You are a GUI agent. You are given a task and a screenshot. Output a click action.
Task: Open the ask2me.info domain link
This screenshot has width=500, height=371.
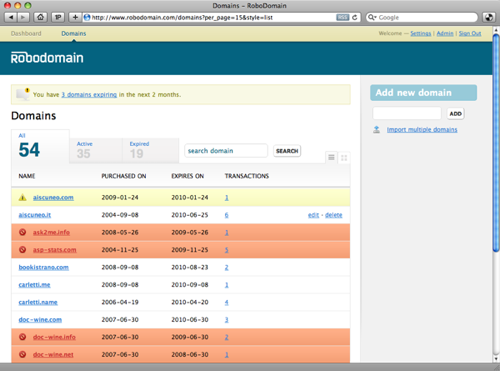click(x=51, y=232)
